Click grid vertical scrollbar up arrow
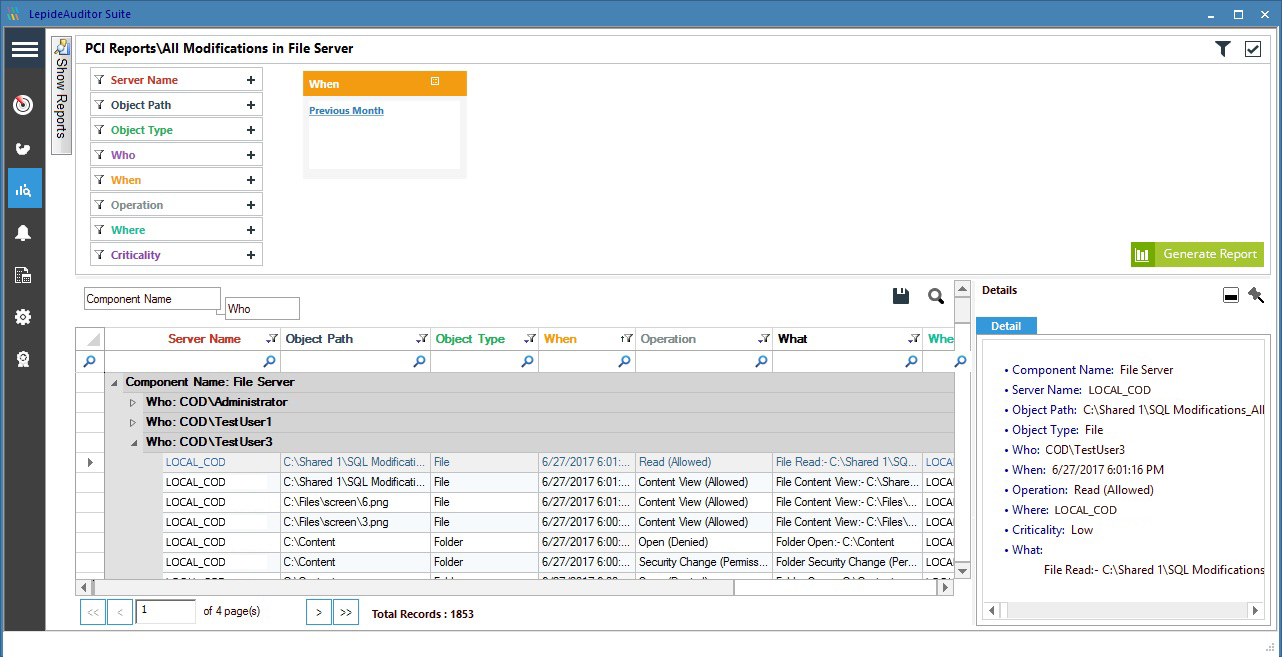The height and width of the screenshot is (657, 1282). tap(962, 289)
